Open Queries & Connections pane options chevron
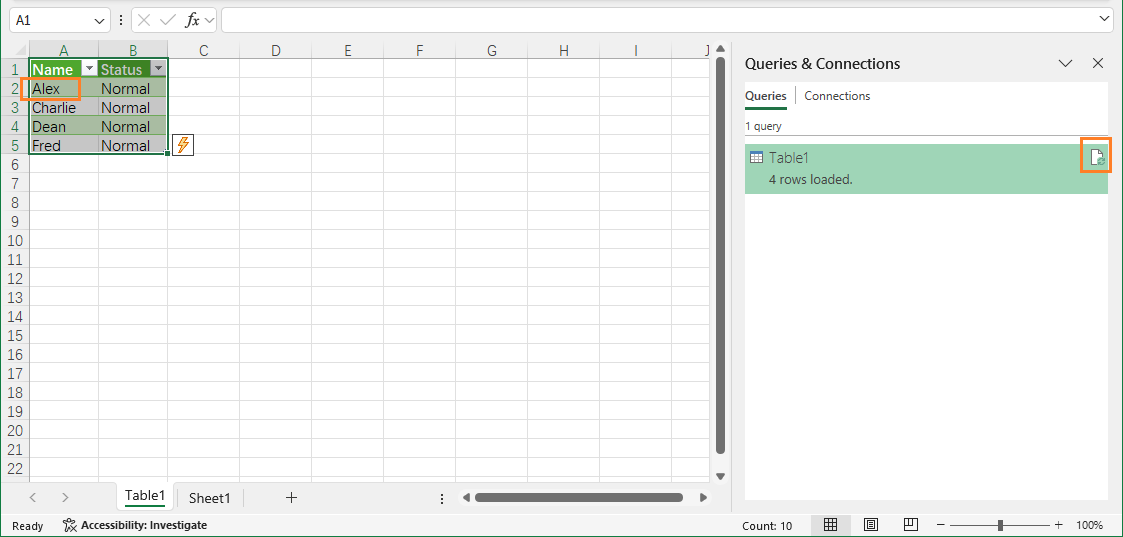Viewport: 1123px width, 537px height. tap(1065, 63)
